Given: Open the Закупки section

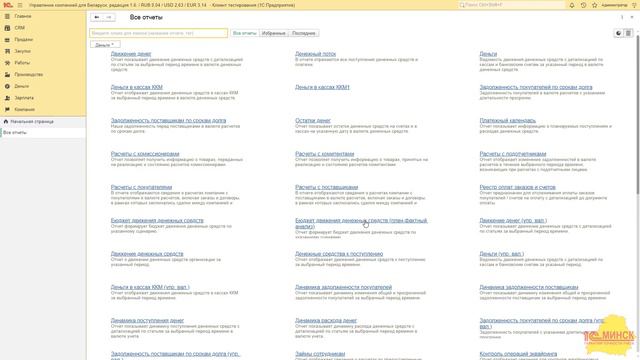Looking at the screenshot, I should tap(22, 51).
